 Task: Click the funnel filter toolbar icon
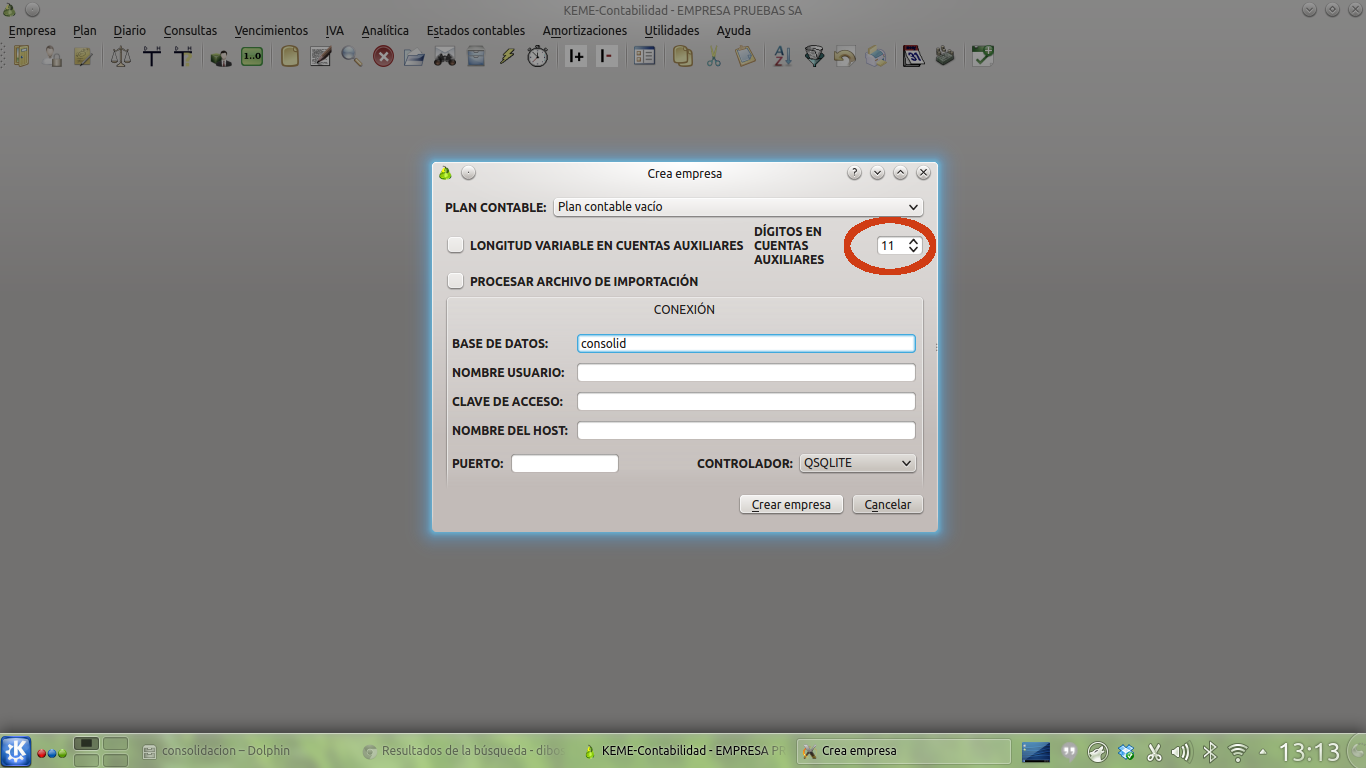[814, 57]
